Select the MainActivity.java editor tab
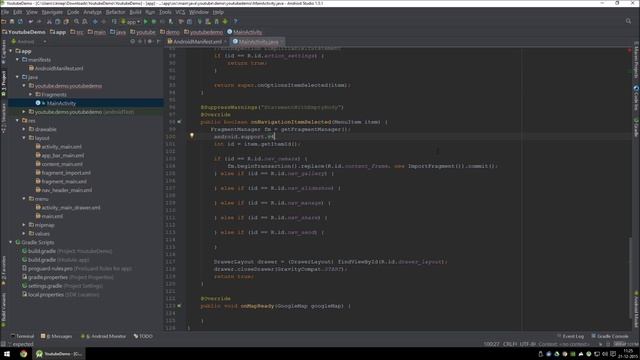 [x=258, y=42]
